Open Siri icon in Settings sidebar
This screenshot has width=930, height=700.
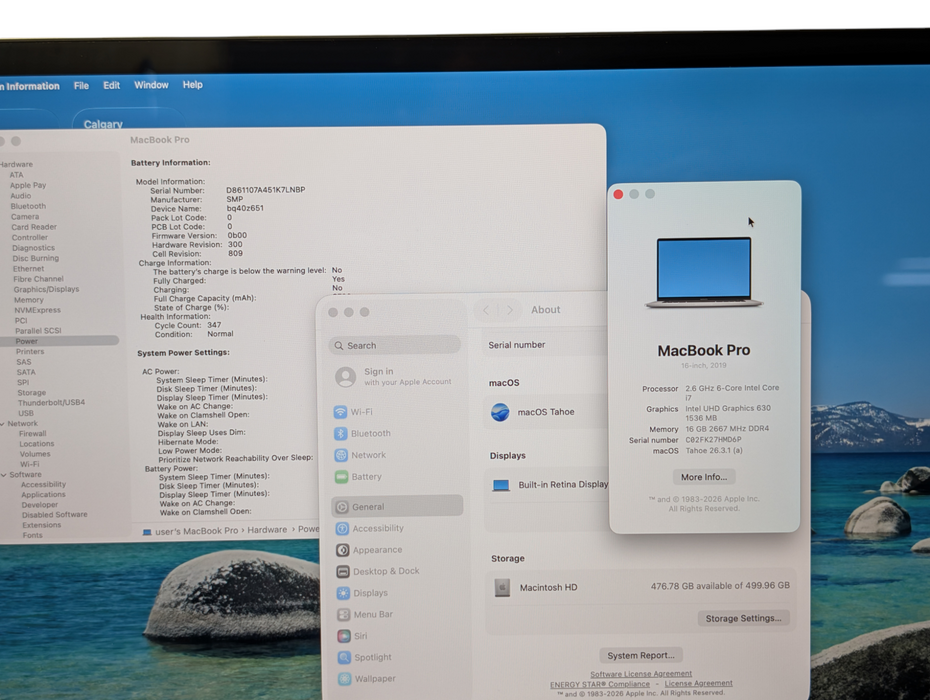click(x=344, y=636)
